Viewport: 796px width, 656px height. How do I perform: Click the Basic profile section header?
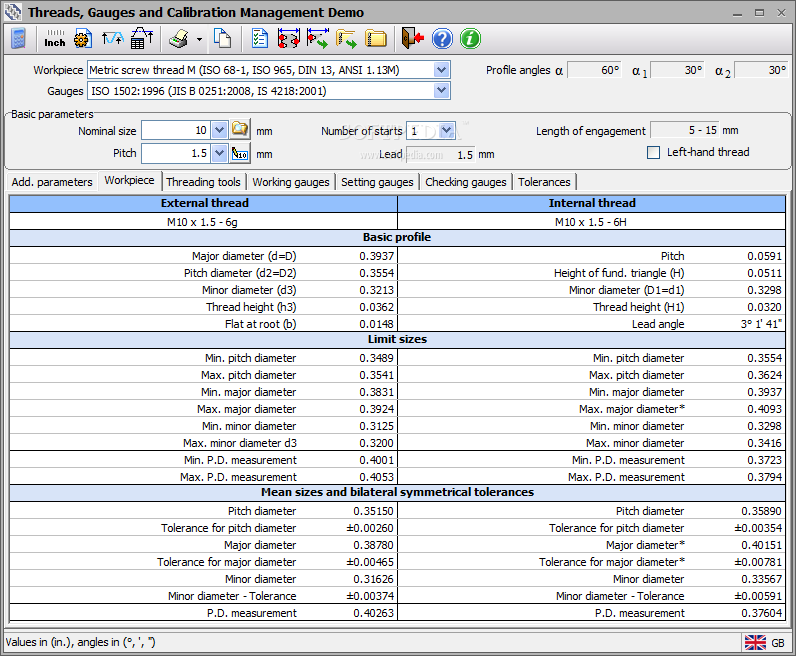point(397,237)
